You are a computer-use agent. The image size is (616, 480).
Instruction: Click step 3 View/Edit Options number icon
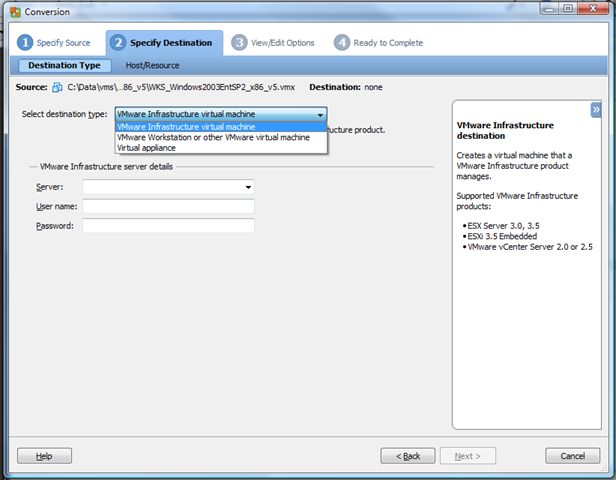click(x=239, y=43)
